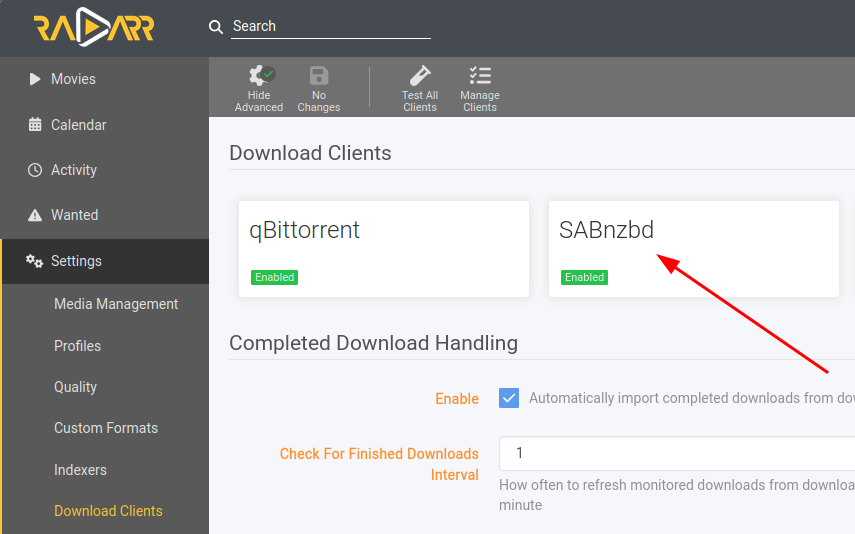Click the Hide Advanced gear icon
855x534 pixels.
click(261, 75)
